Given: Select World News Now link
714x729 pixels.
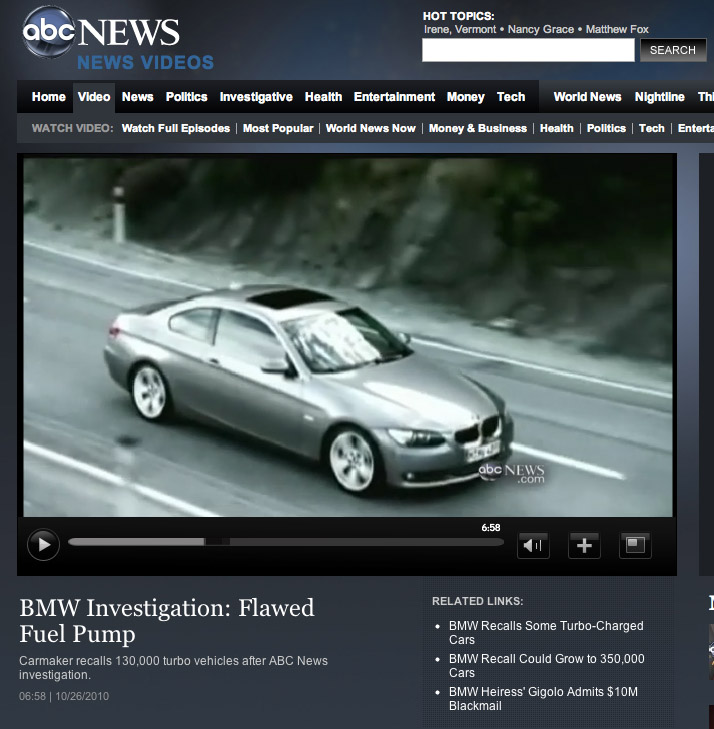Looking at the screenshot, I should pyautogui.click(x=370, y=128).
